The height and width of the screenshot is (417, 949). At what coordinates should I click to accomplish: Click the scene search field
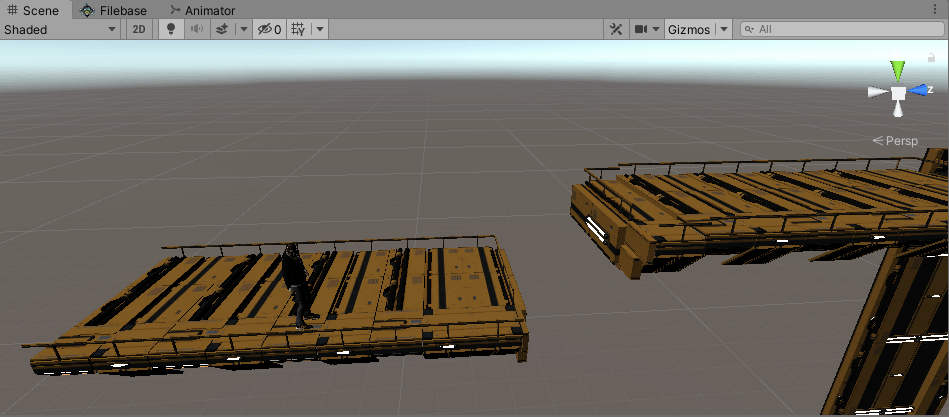pos(842,29)
